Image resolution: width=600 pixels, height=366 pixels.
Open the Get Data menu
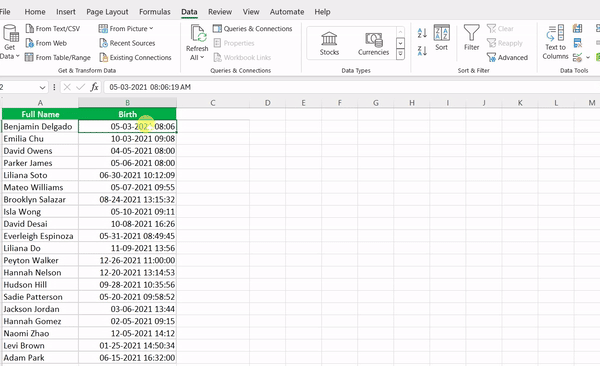pyautogui.click(x=10, y=42)
